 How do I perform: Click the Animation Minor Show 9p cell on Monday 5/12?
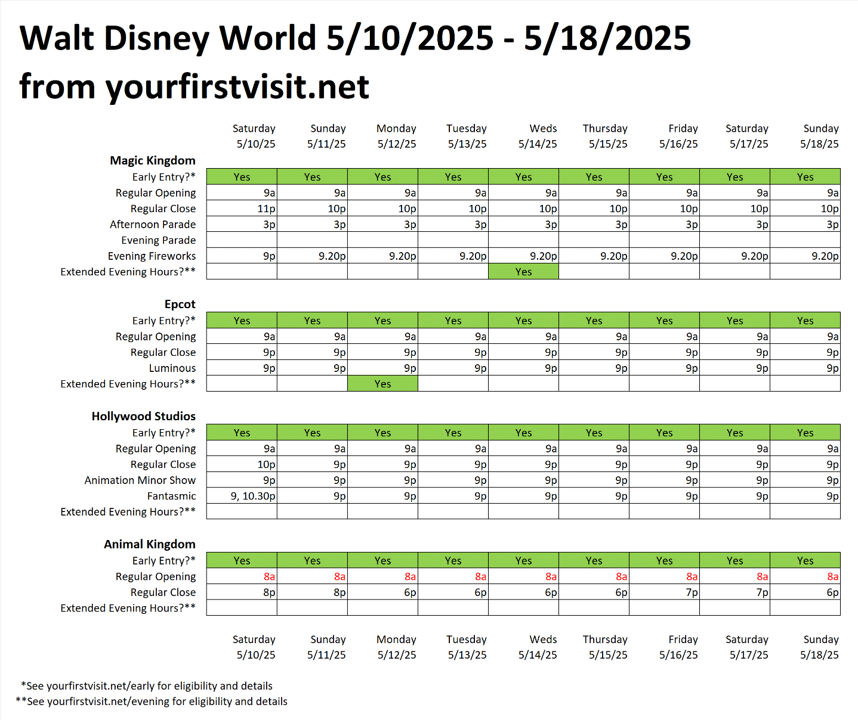(x=382, y=480)
